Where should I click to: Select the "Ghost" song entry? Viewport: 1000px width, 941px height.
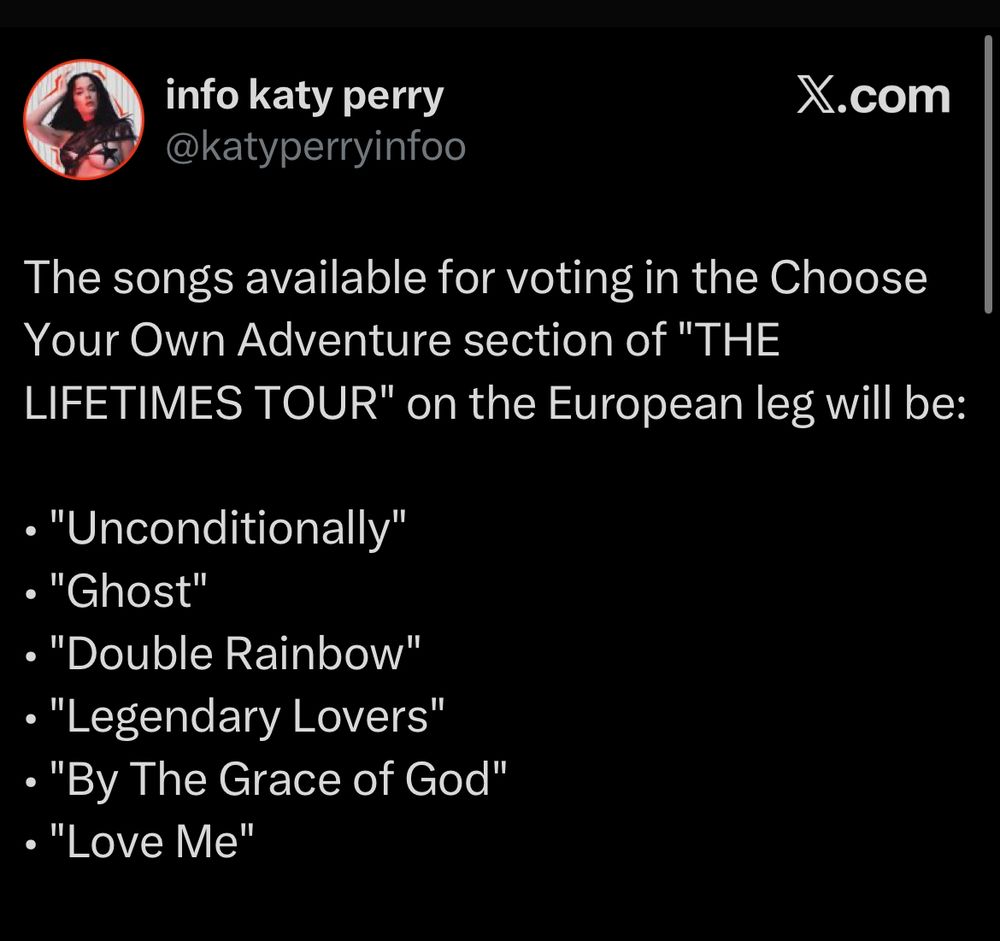128,591
